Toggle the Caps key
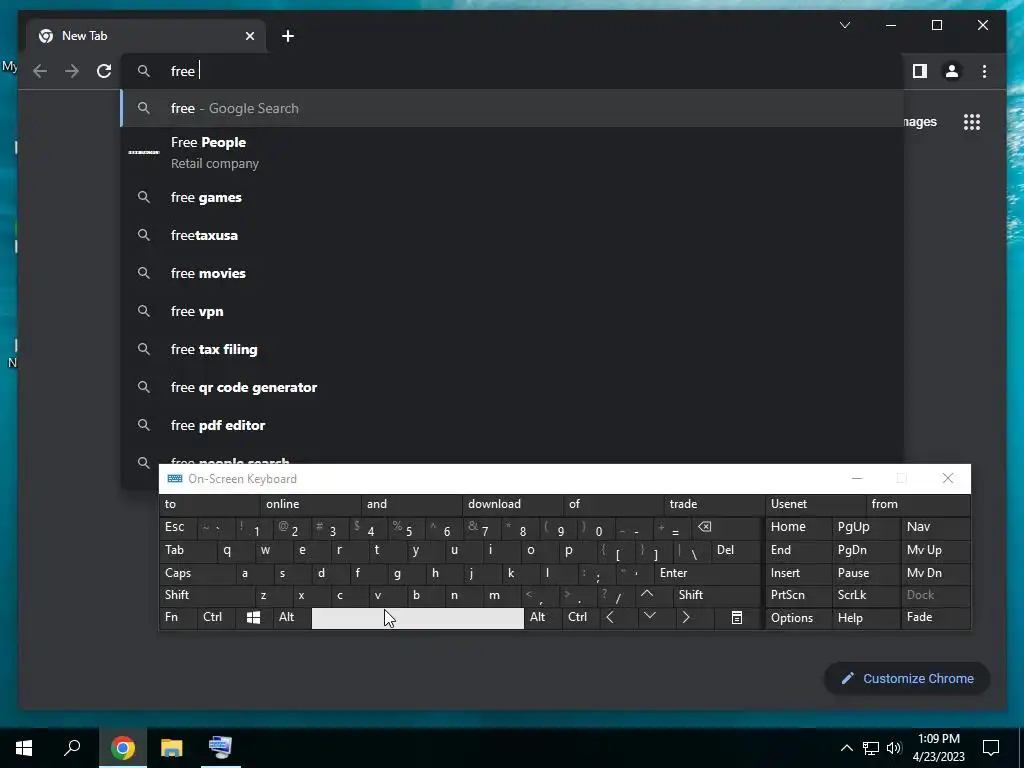The height and width of the screenshot is (768, 1024). pyautogui.click(x=197, y=573)
